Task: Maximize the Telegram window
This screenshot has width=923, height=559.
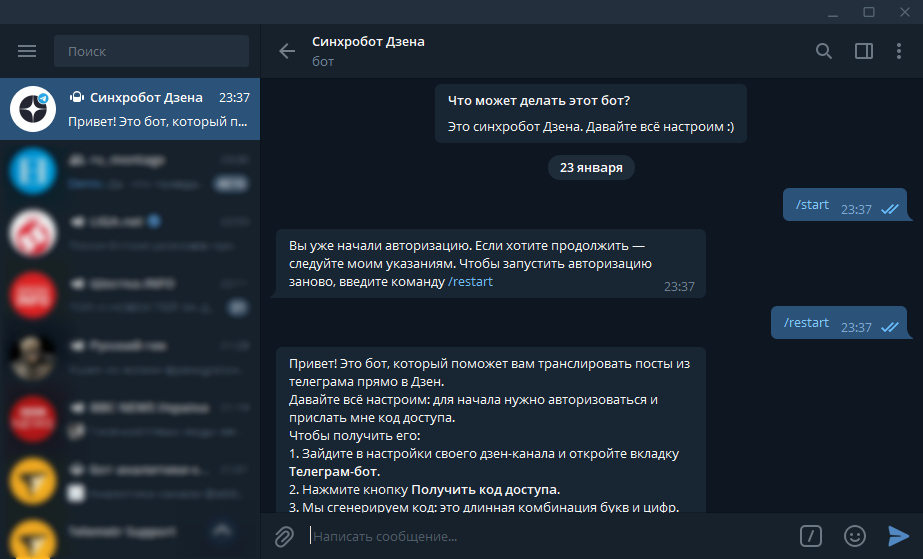Action: (869, 12)
